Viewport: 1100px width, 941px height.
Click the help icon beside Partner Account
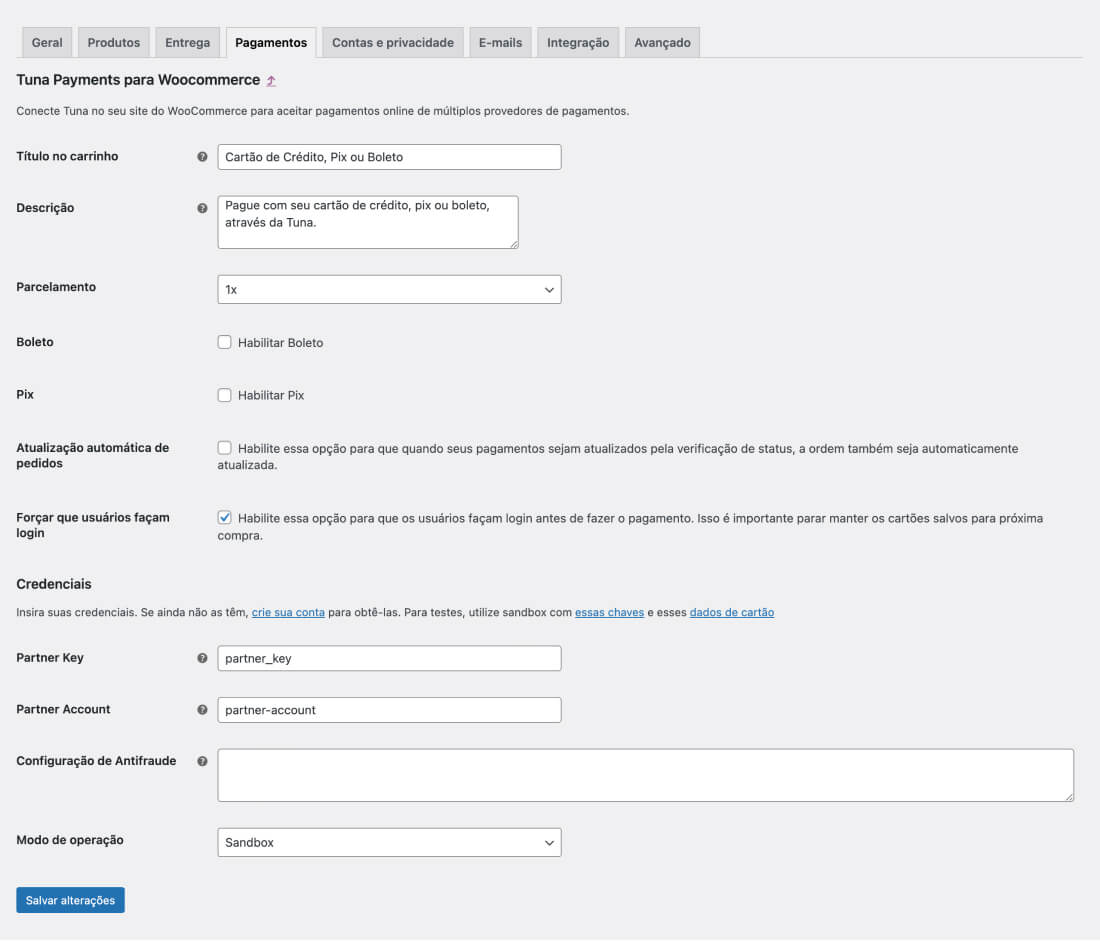click(202, 710)
